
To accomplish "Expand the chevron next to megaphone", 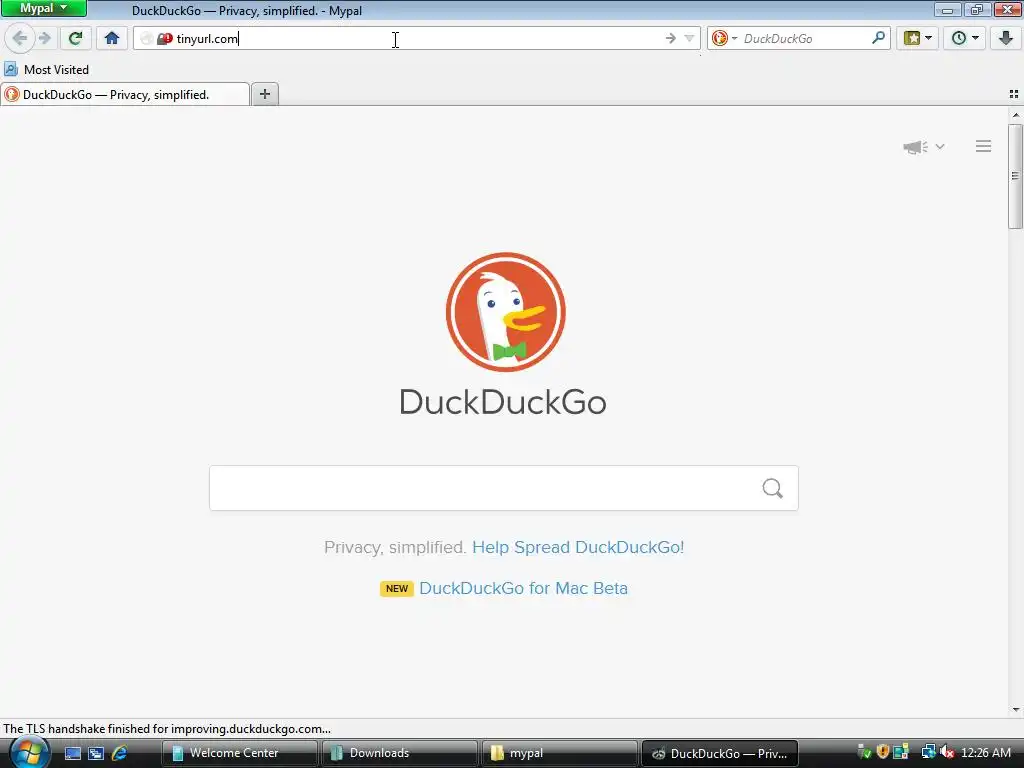I will click(940, 147).
